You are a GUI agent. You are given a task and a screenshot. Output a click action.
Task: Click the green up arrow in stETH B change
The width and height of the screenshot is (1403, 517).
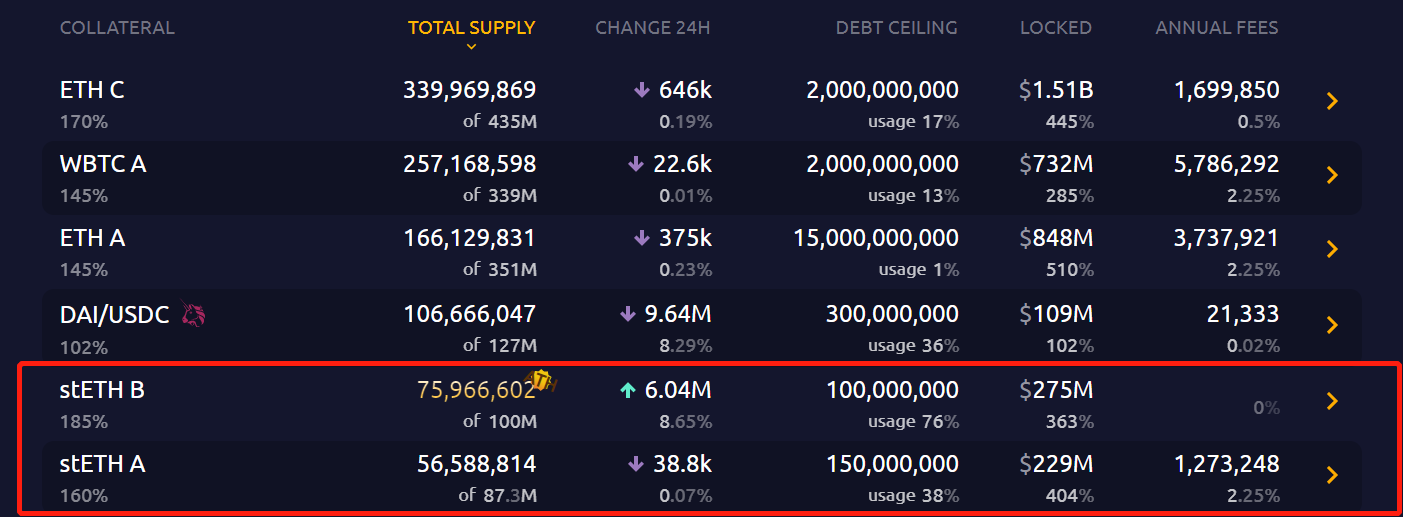(628, 390)
